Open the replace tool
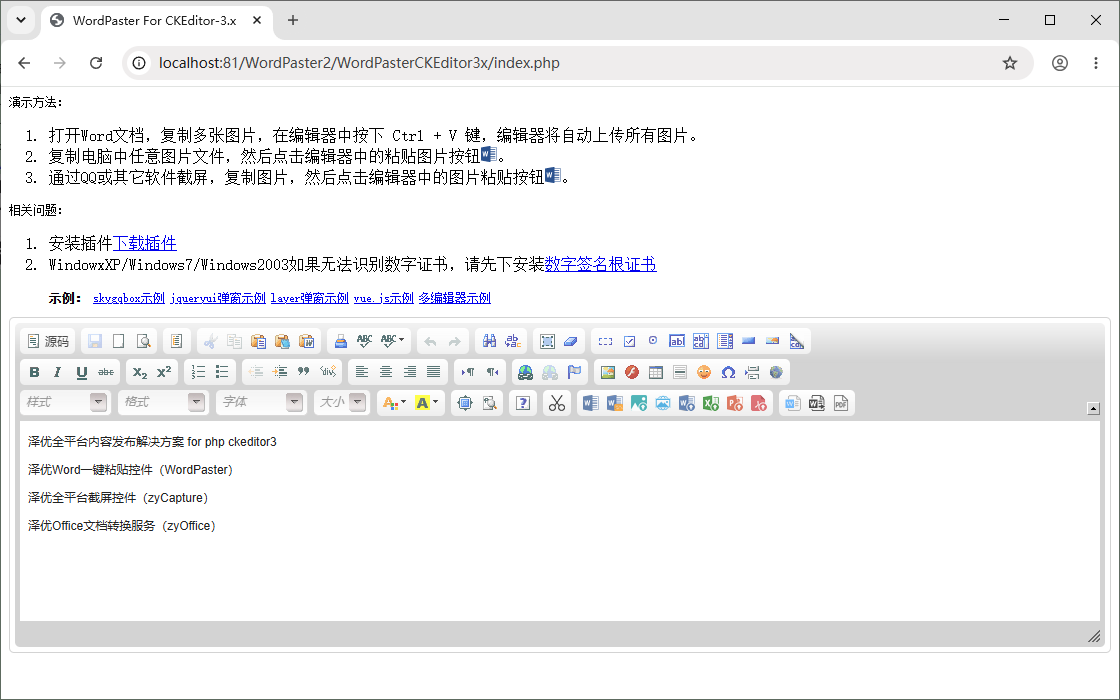Image resolution: width=1120 pixels, height=700 pixels. point(513,341)
